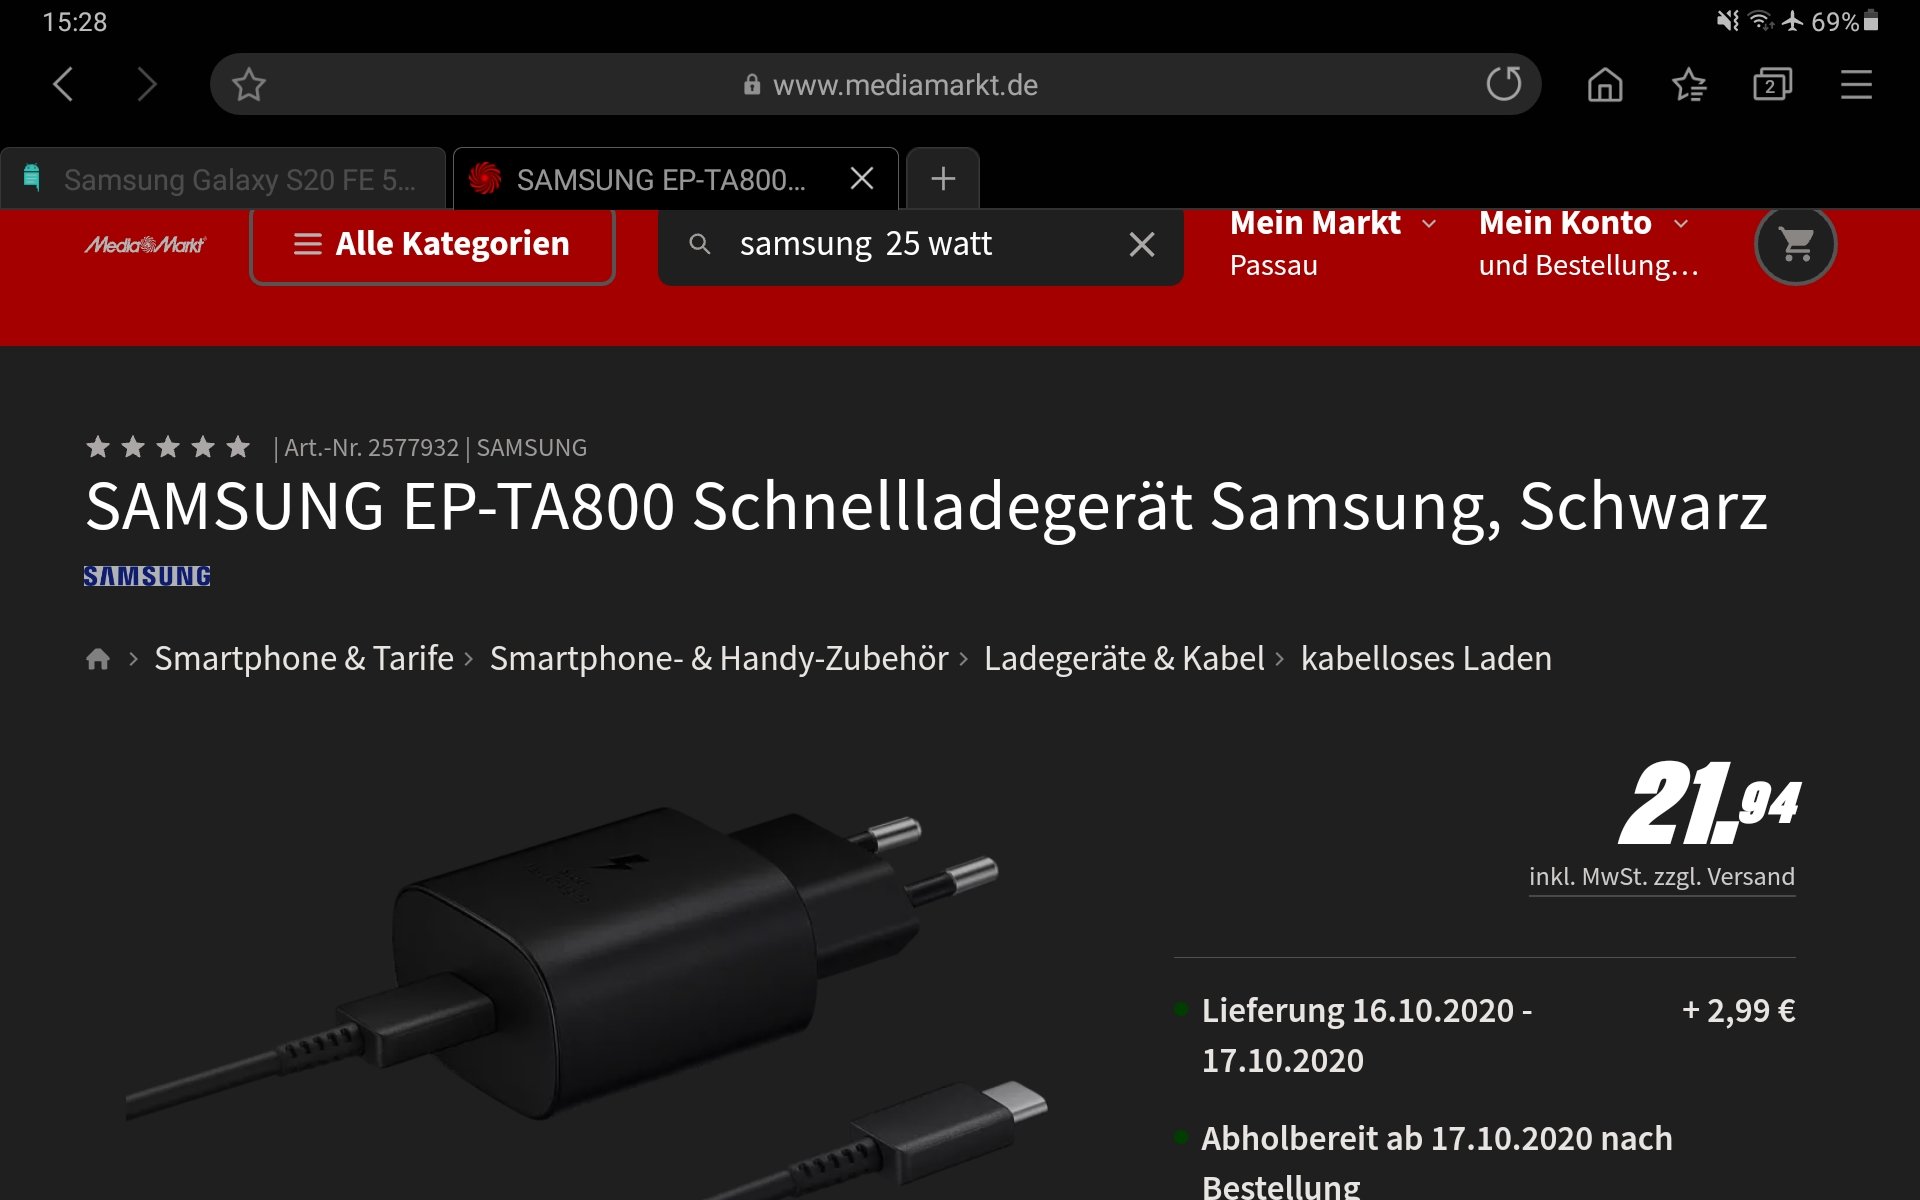Open Ladegeräte & Kabel breadcrumb link
This screenshot has height=1200, width=1920.
point(1124,658)
